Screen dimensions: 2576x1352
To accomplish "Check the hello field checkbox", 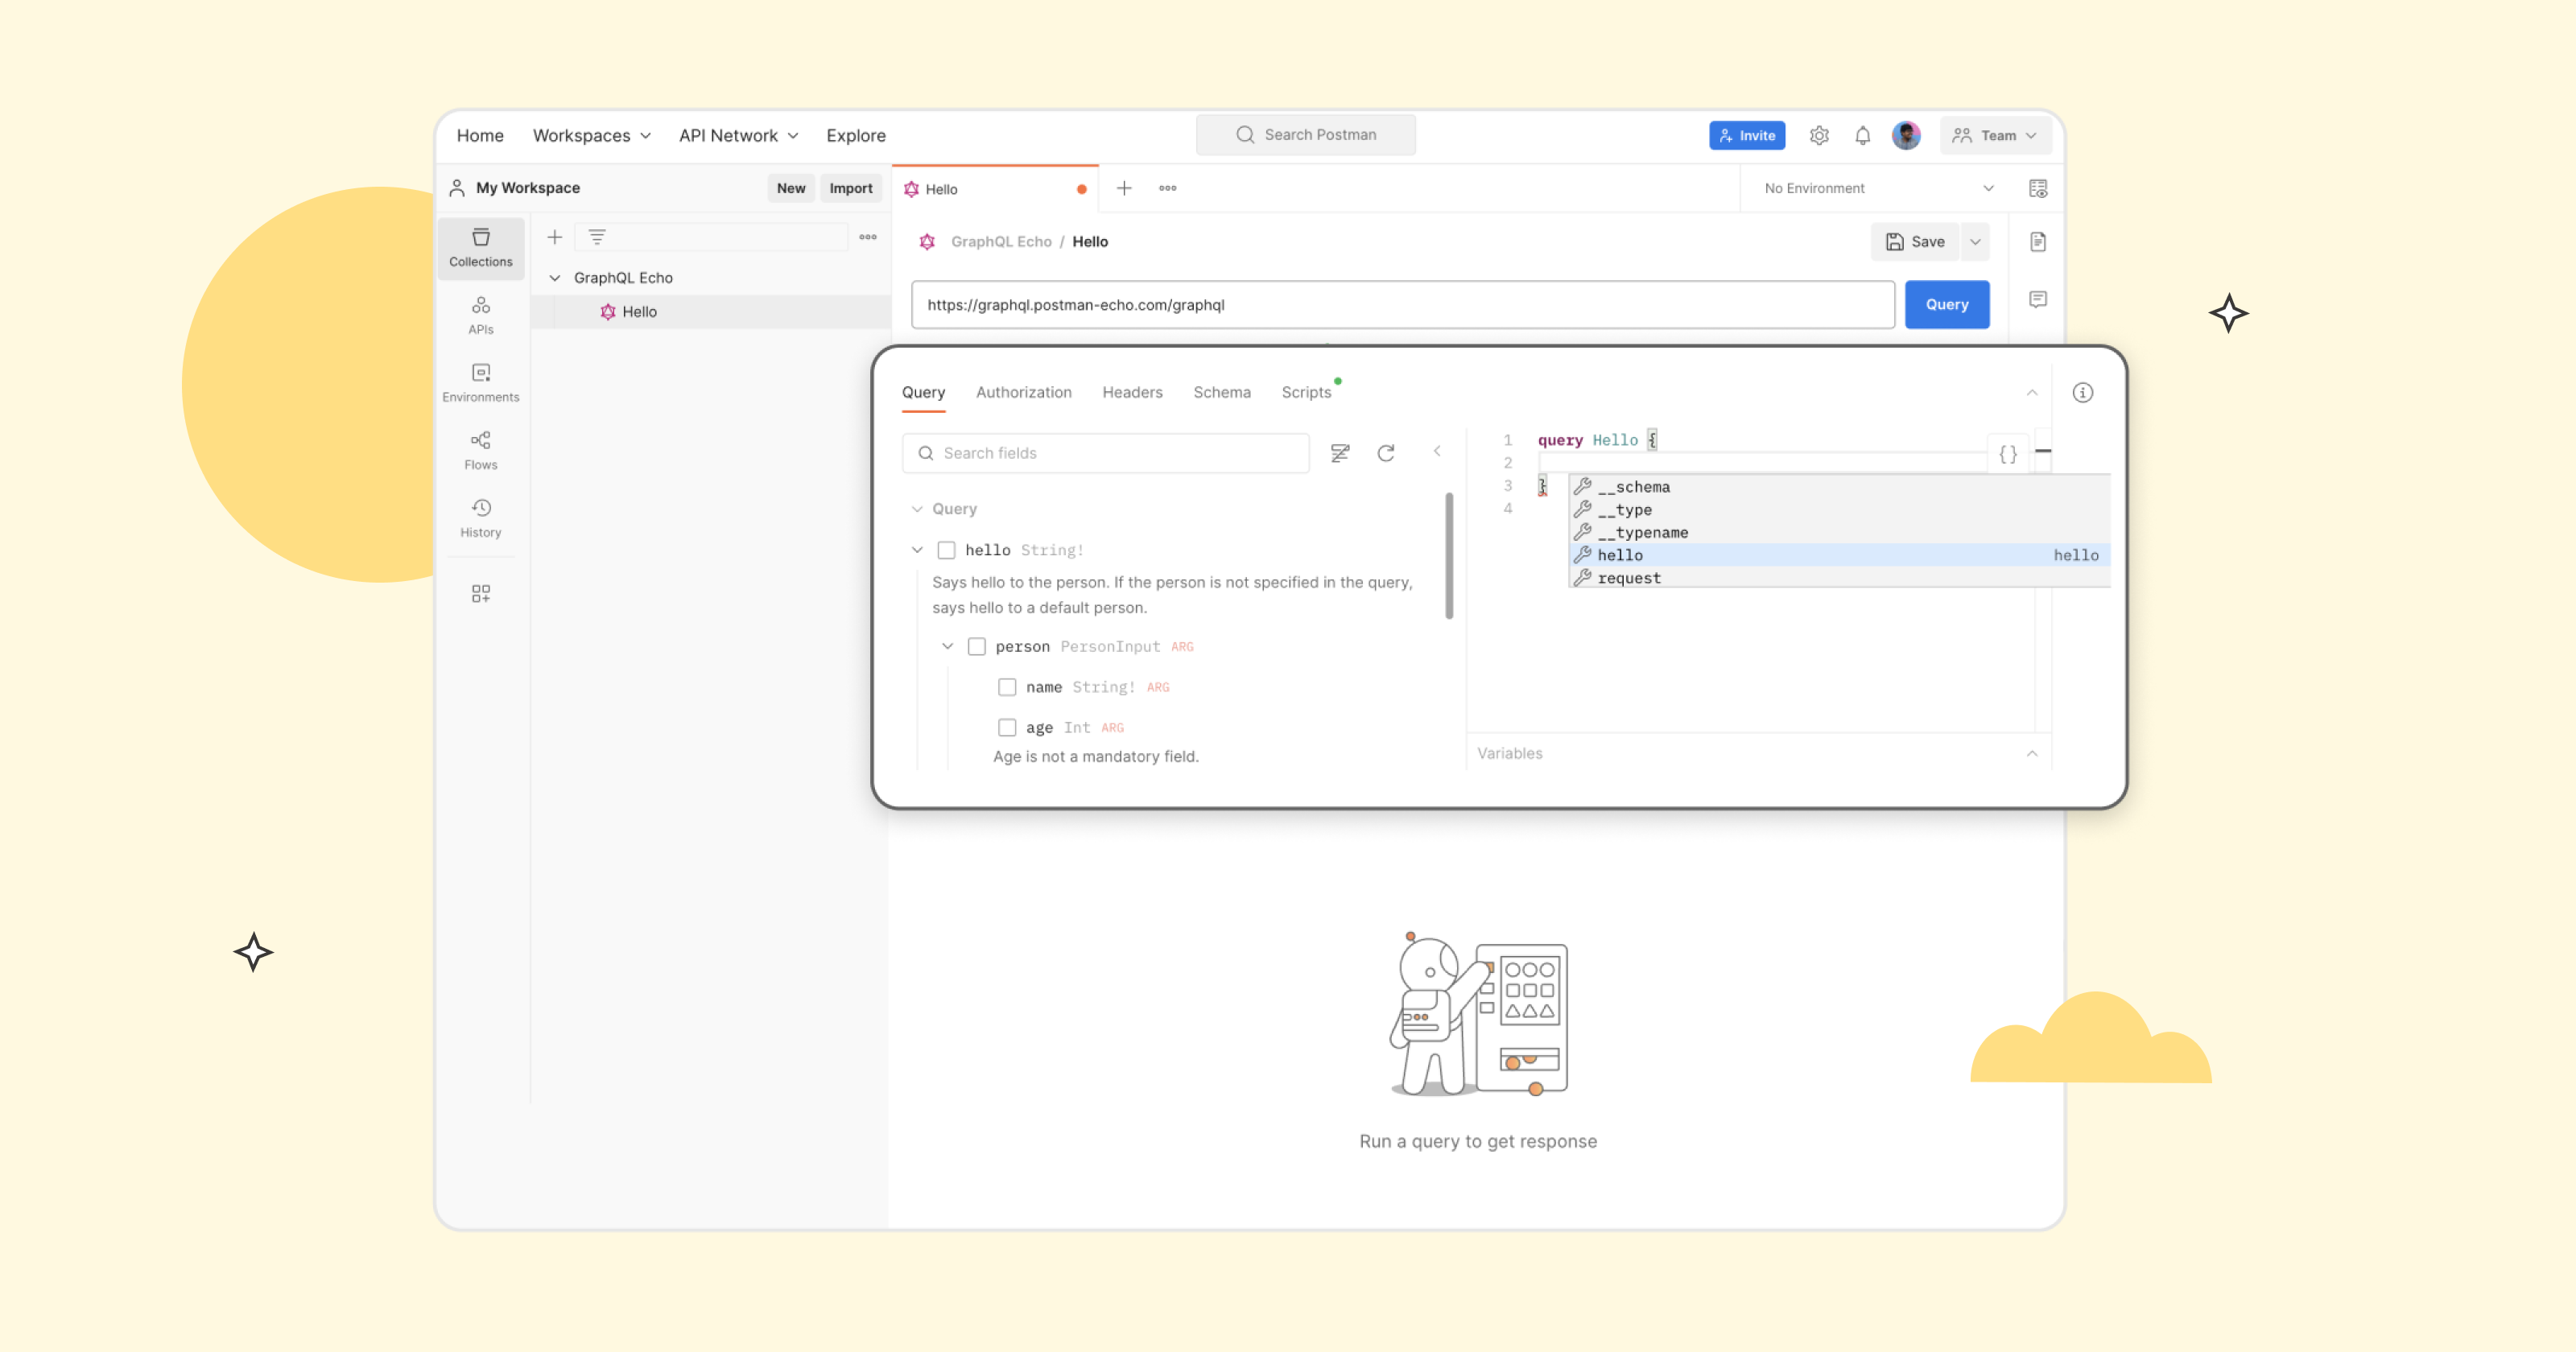I will tap(946, 550).
